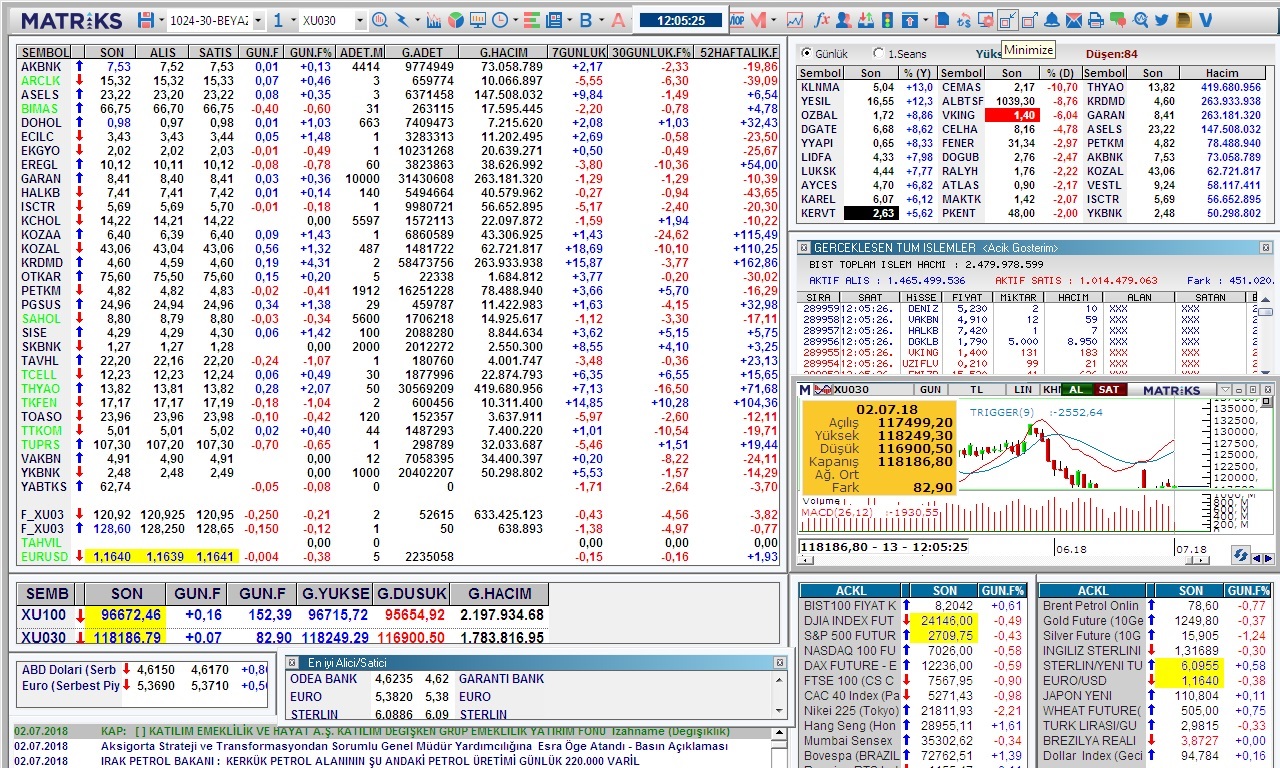
Task: Sort watchlist by SEMBOL column header
Action: point(46,52)
